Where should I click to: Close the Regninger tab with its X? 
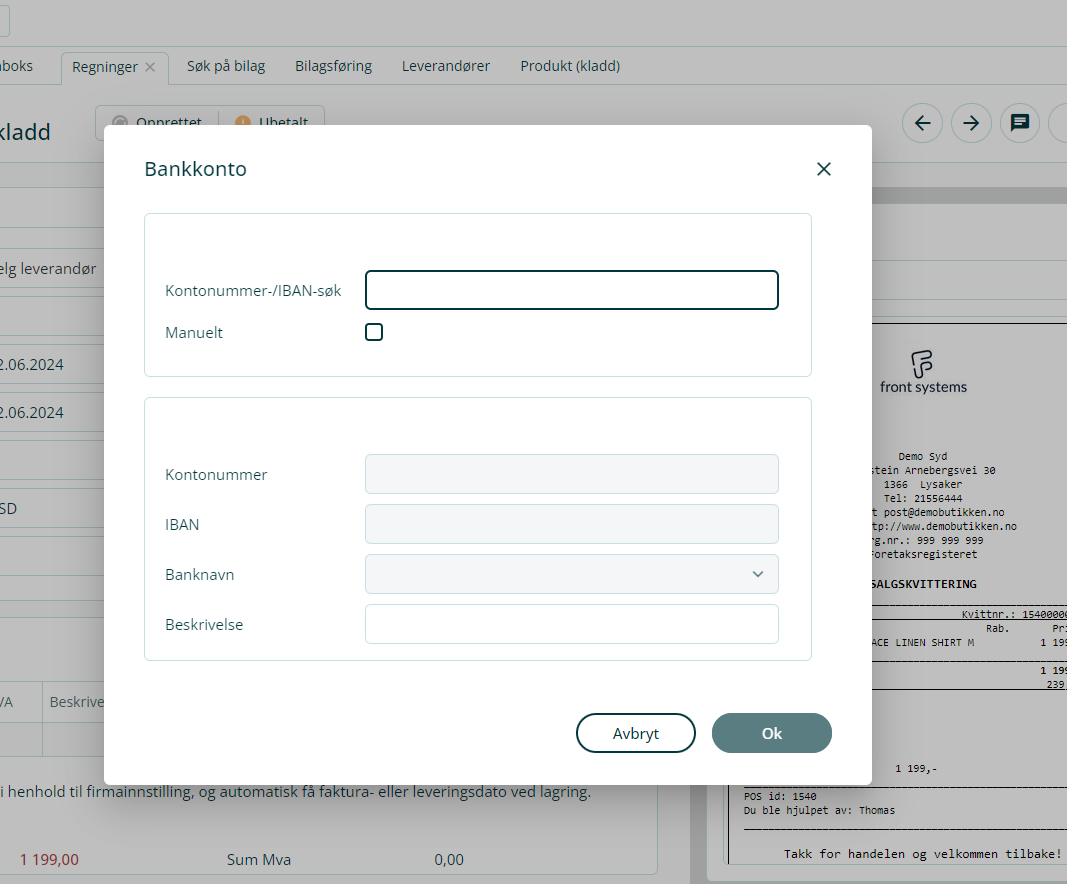point(150,67)
